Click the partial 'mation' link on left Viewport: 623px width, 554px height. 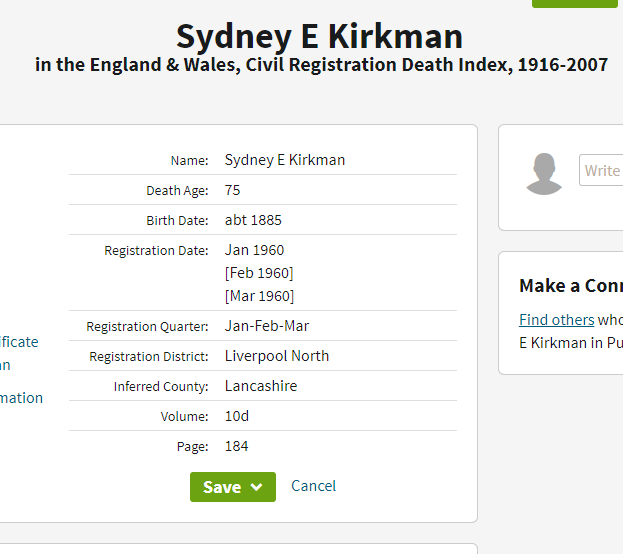coord(21,398)
